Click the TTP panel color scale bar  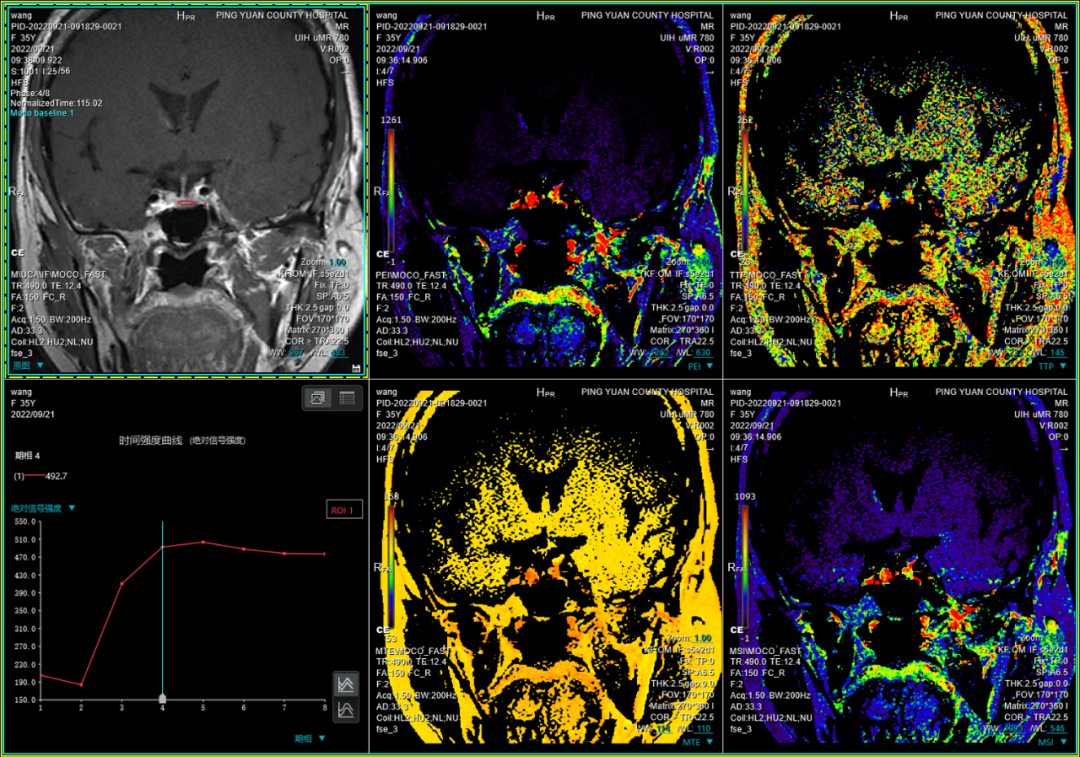tap(745, 189)
